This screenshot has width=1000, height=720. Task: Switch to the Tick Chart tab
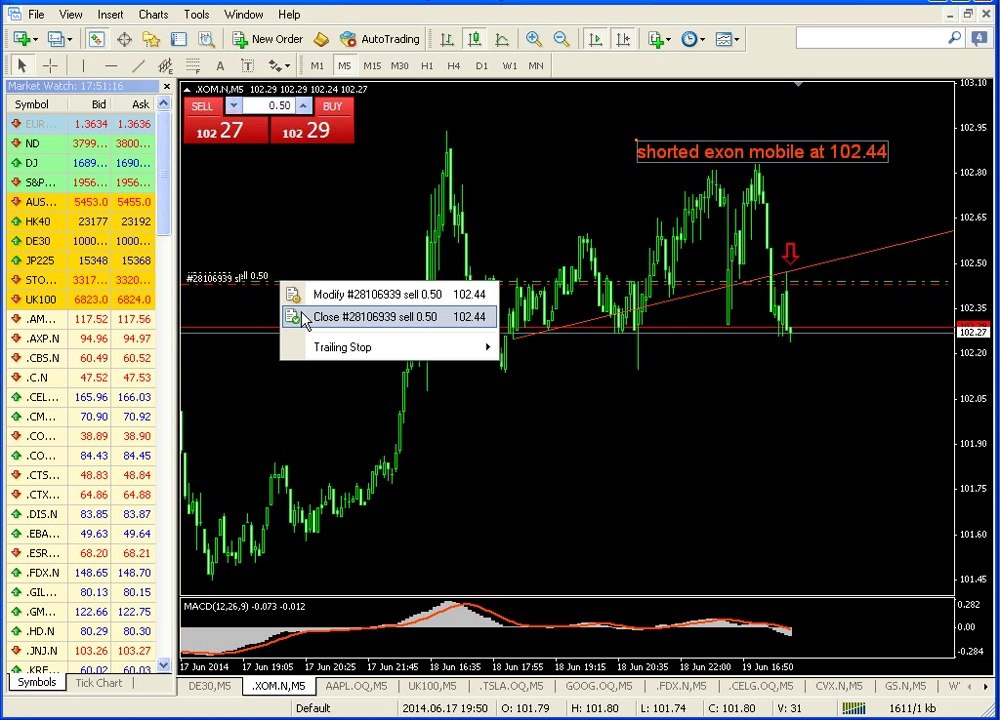[98, 683]
